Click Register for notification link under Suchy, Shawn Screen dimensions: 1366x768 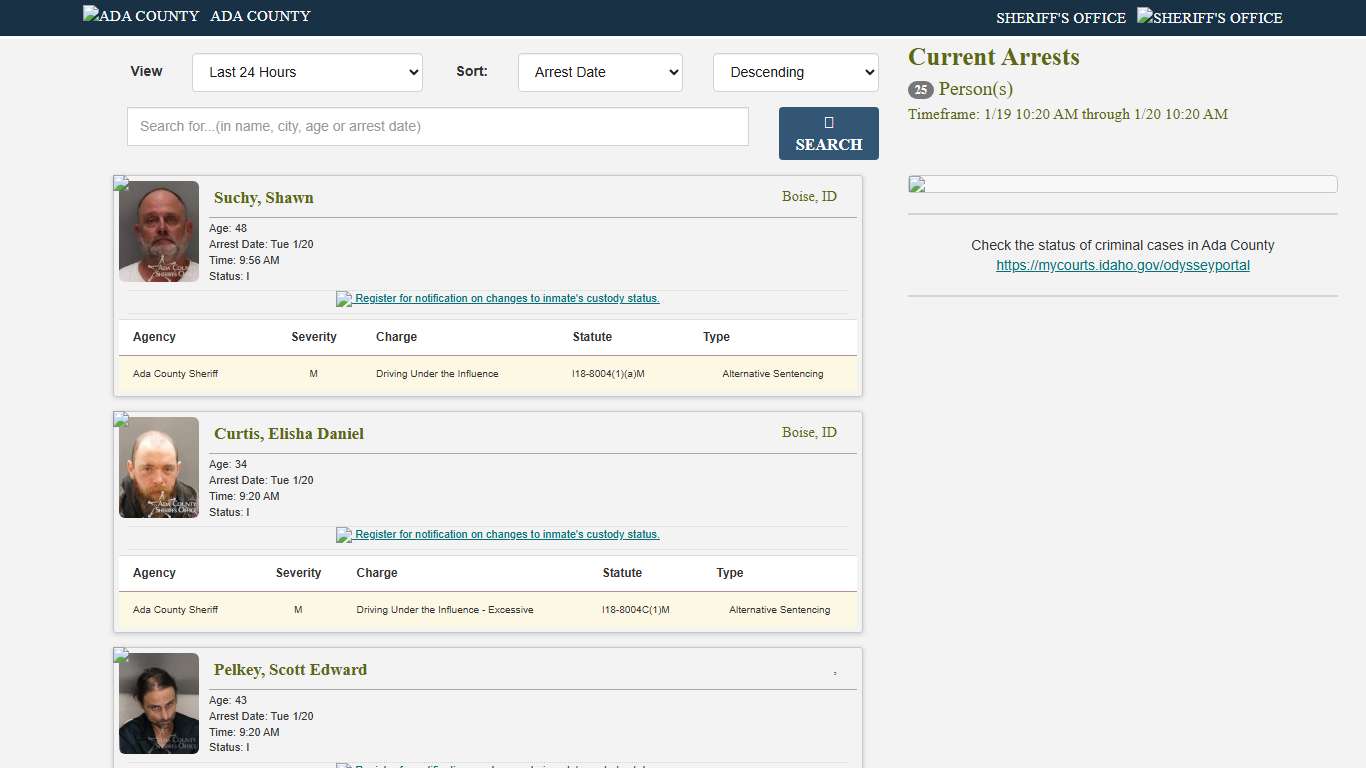(507, 298)
